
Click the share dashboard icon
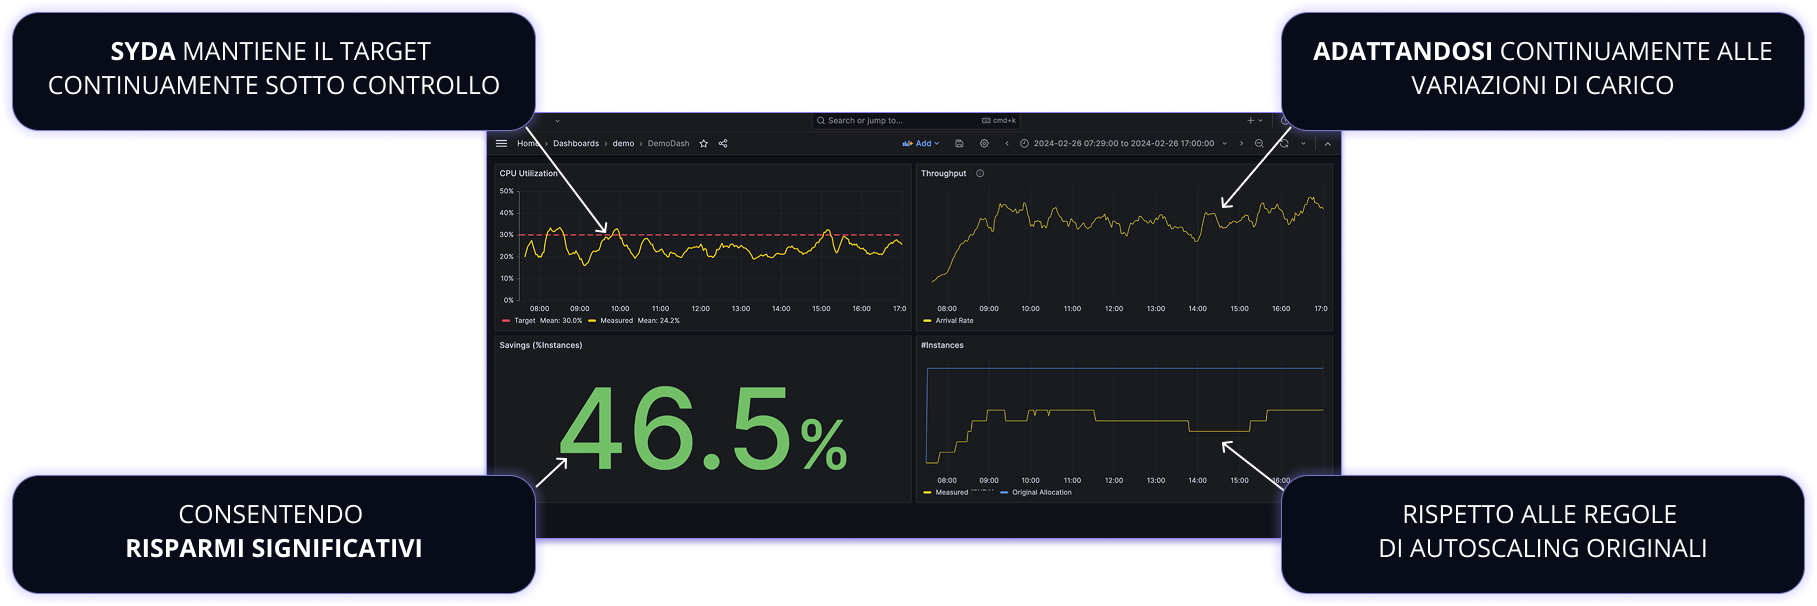tap(723, 144)
